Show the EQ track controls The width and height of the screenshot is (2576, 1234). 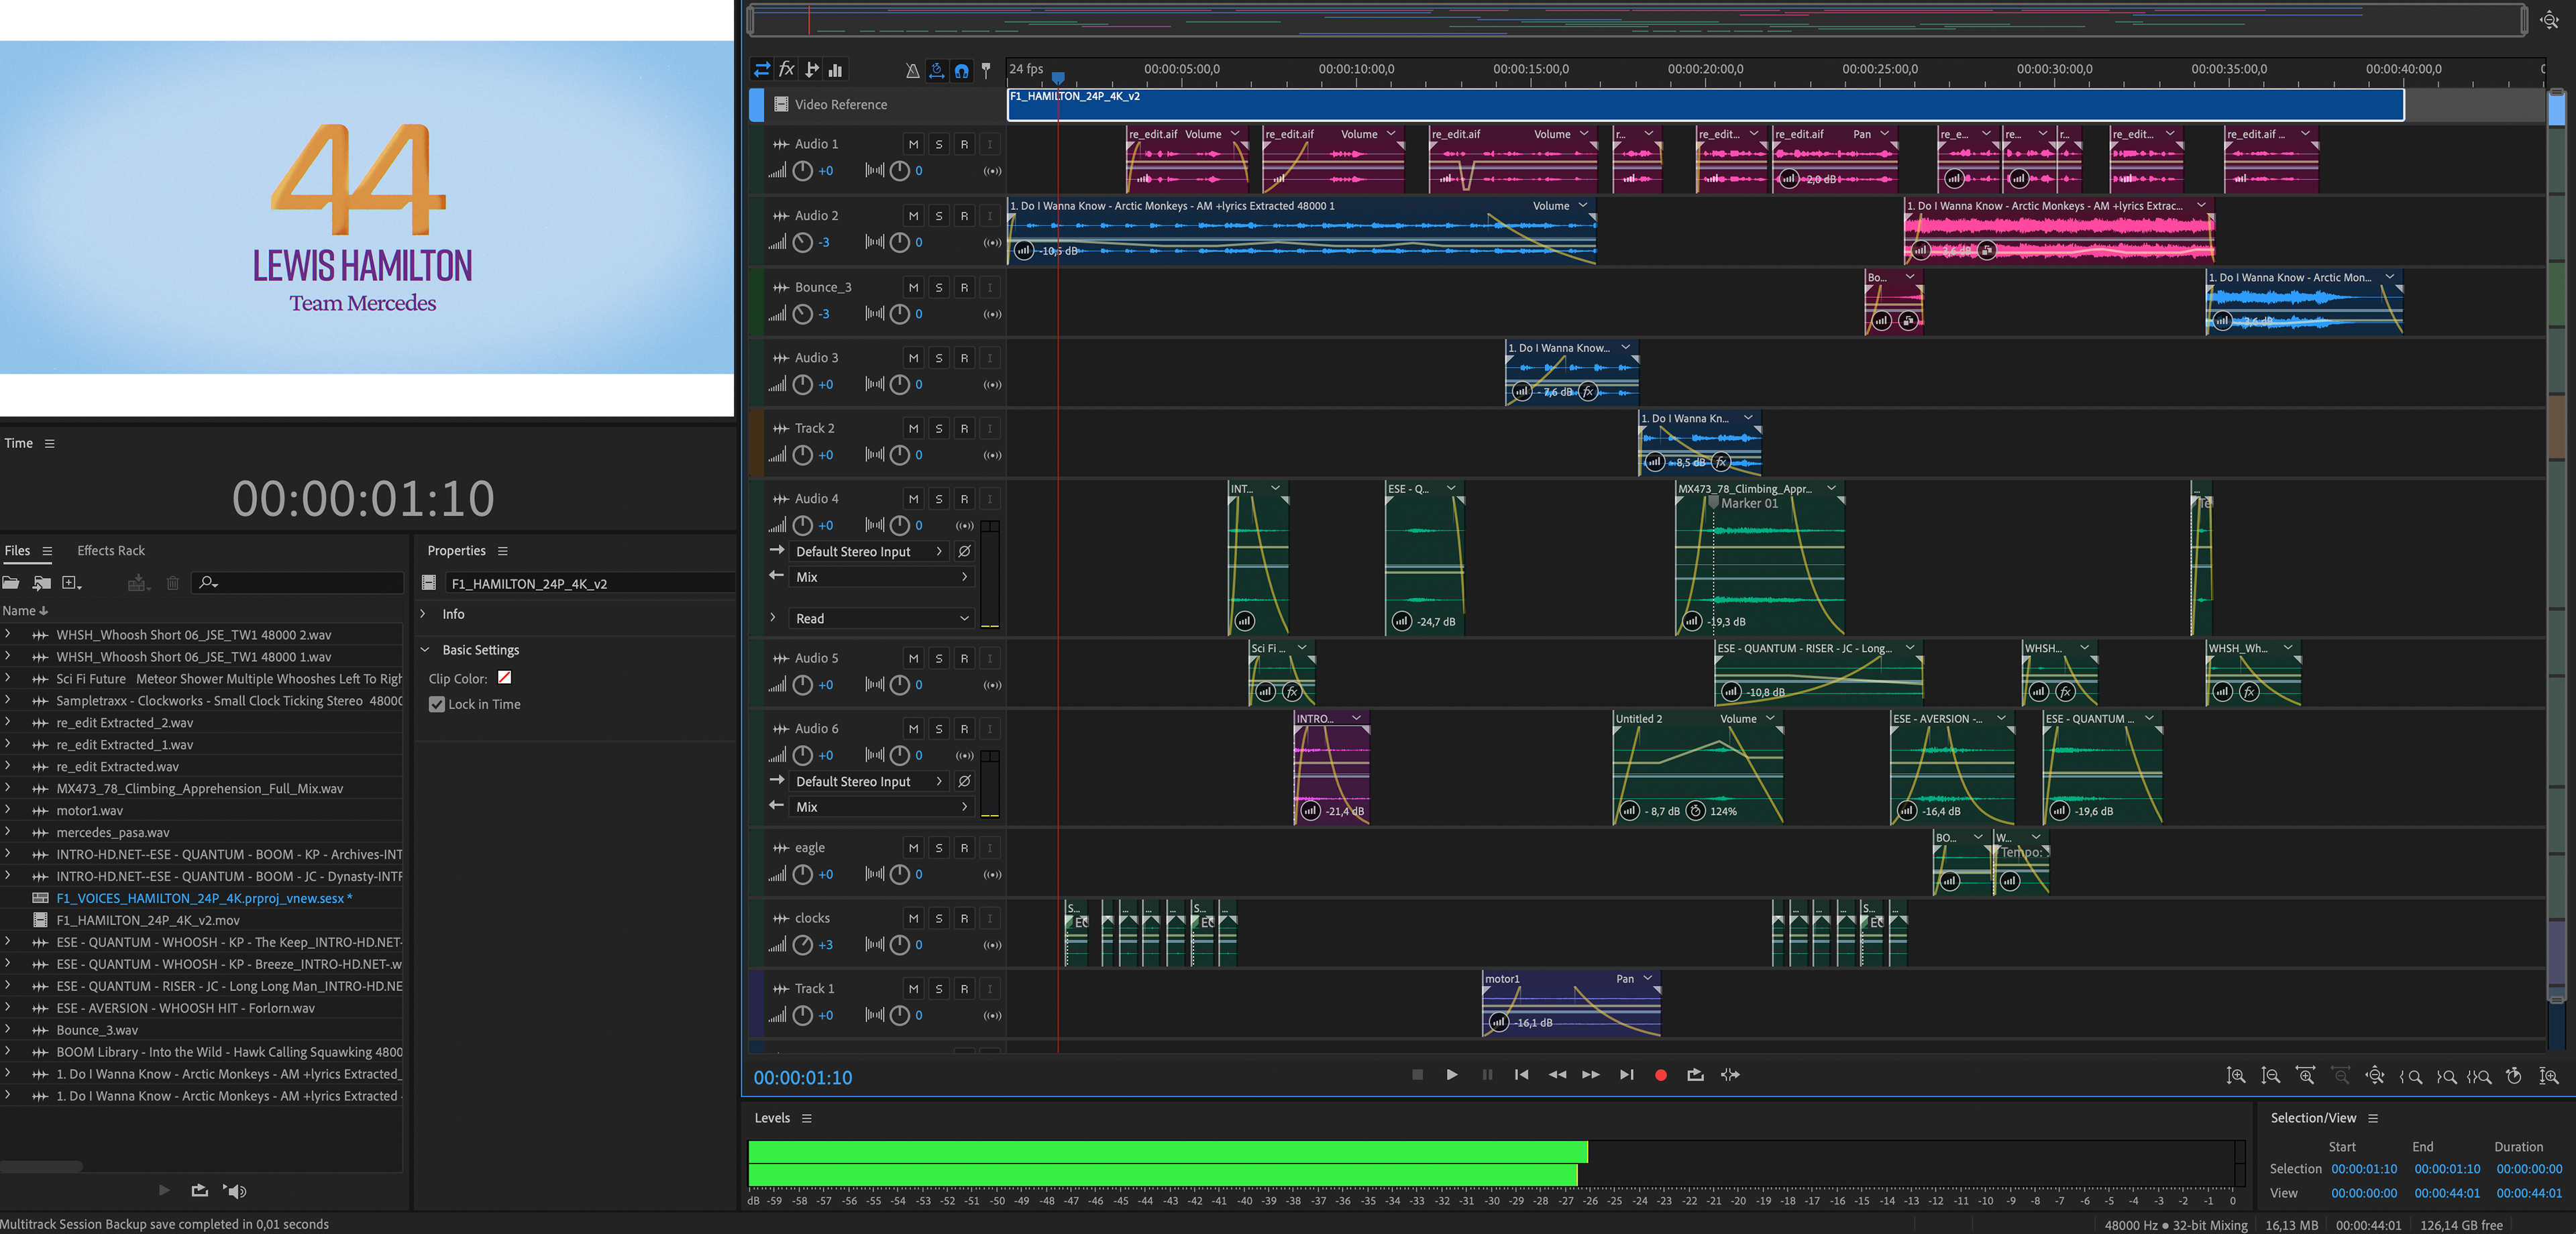pyautogui.click(x=836, y=69)
